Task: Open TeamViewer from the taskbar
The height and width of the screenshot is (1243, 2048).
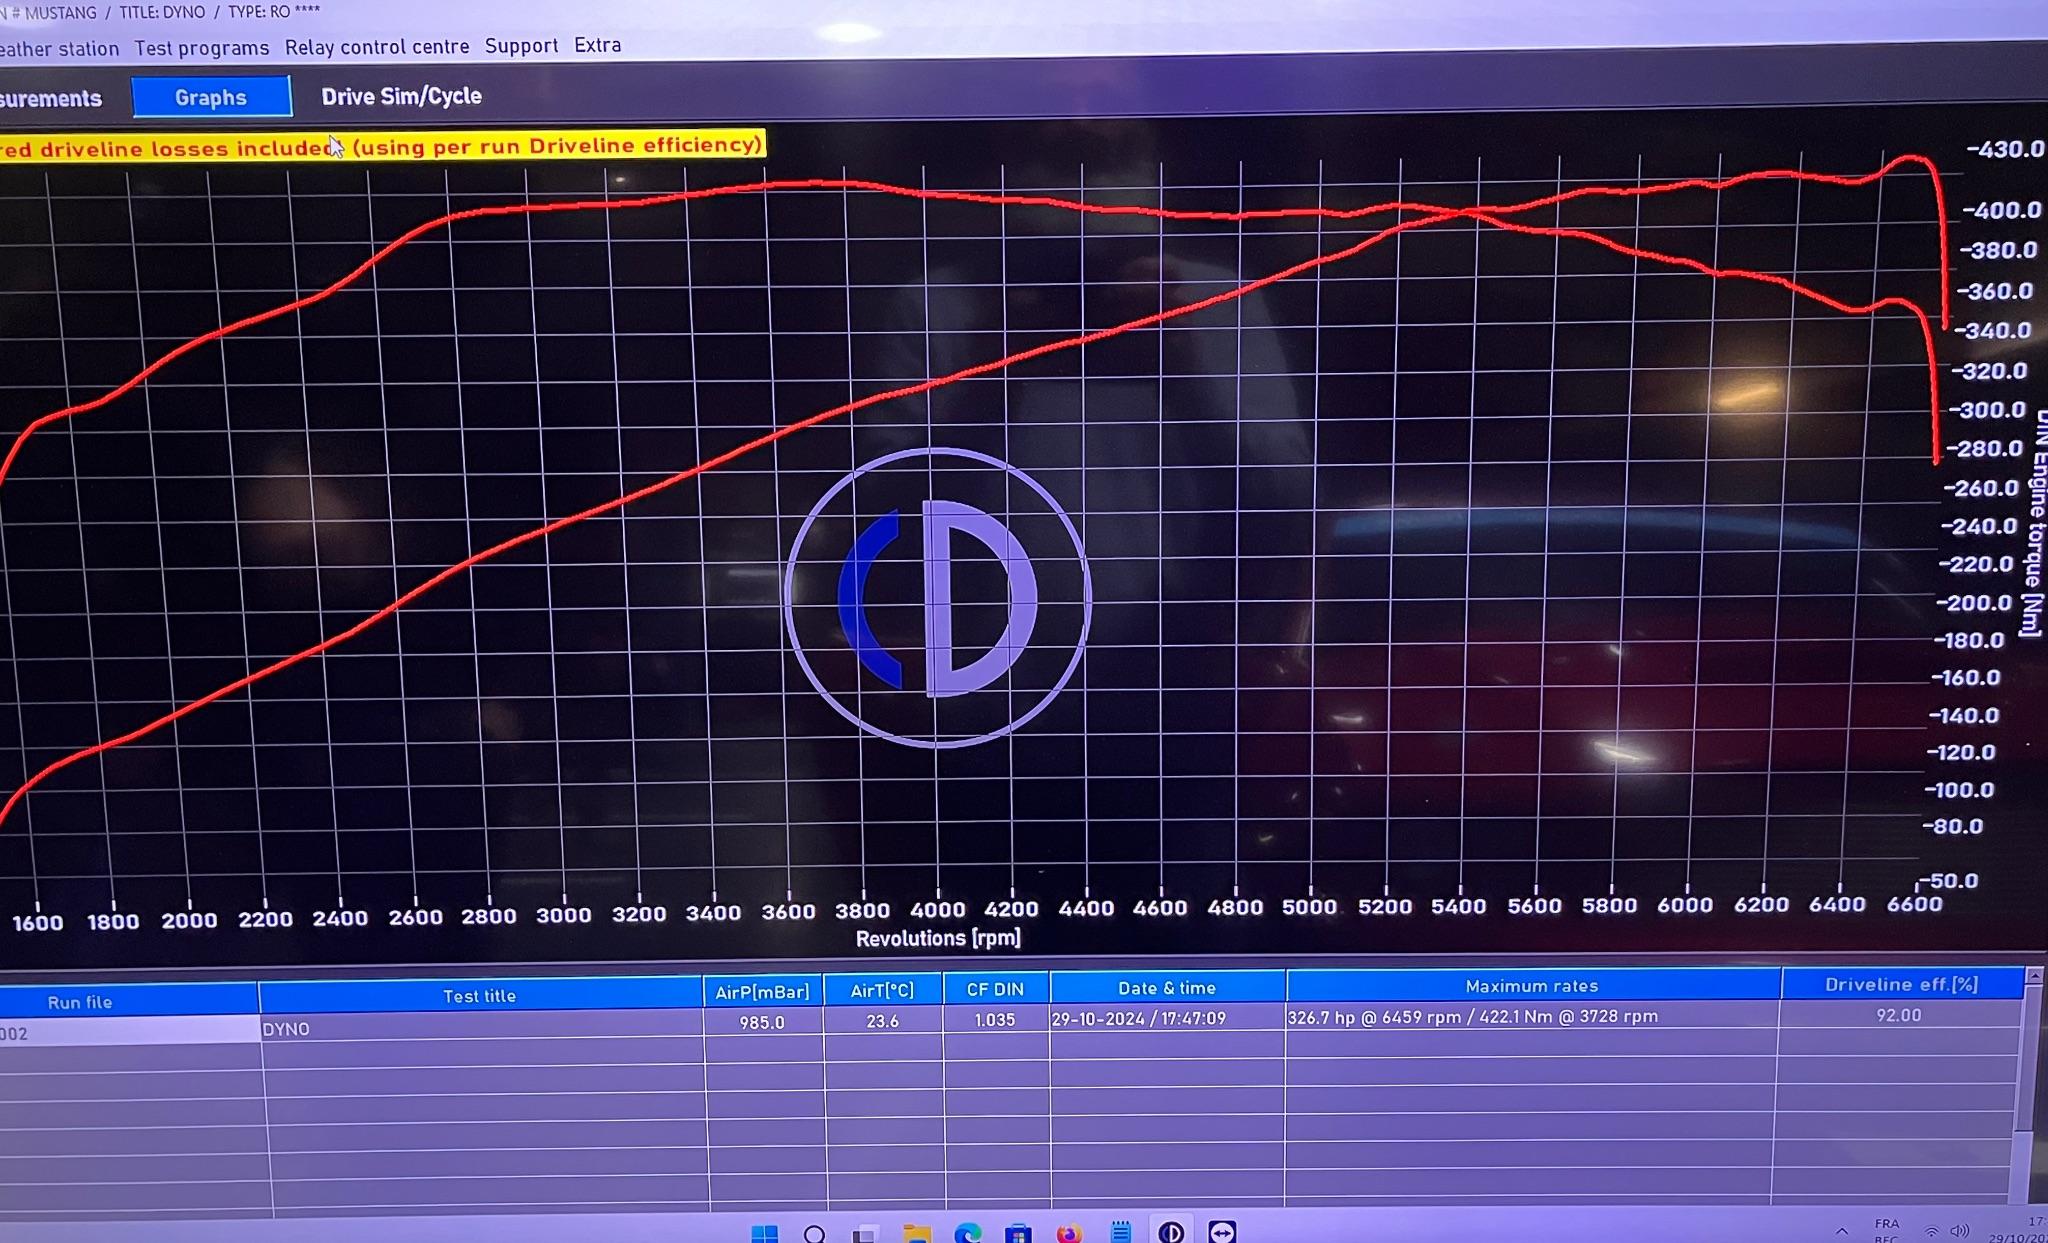Action: 1222,1232
